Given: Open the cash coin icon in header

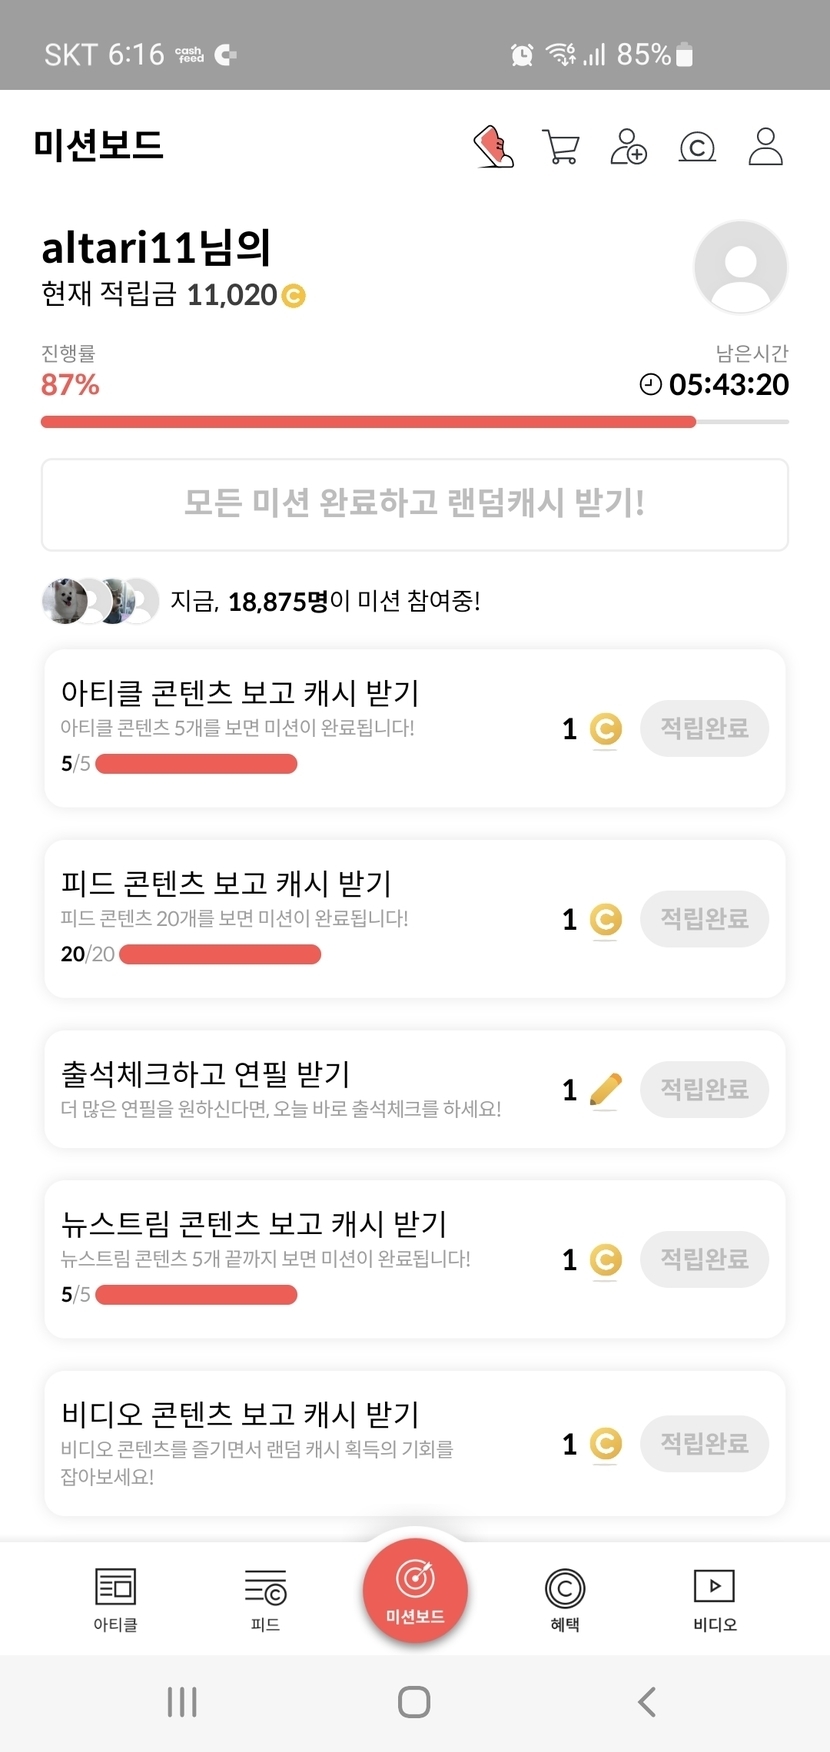Looking at the screenshot, I should pos(697,147).
